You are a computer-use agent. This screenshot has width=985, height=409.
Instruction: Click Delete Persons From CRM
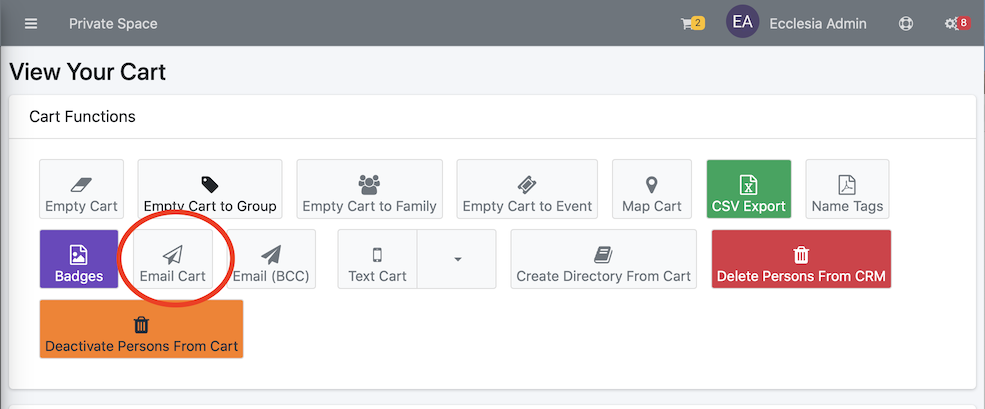(801, 259)
